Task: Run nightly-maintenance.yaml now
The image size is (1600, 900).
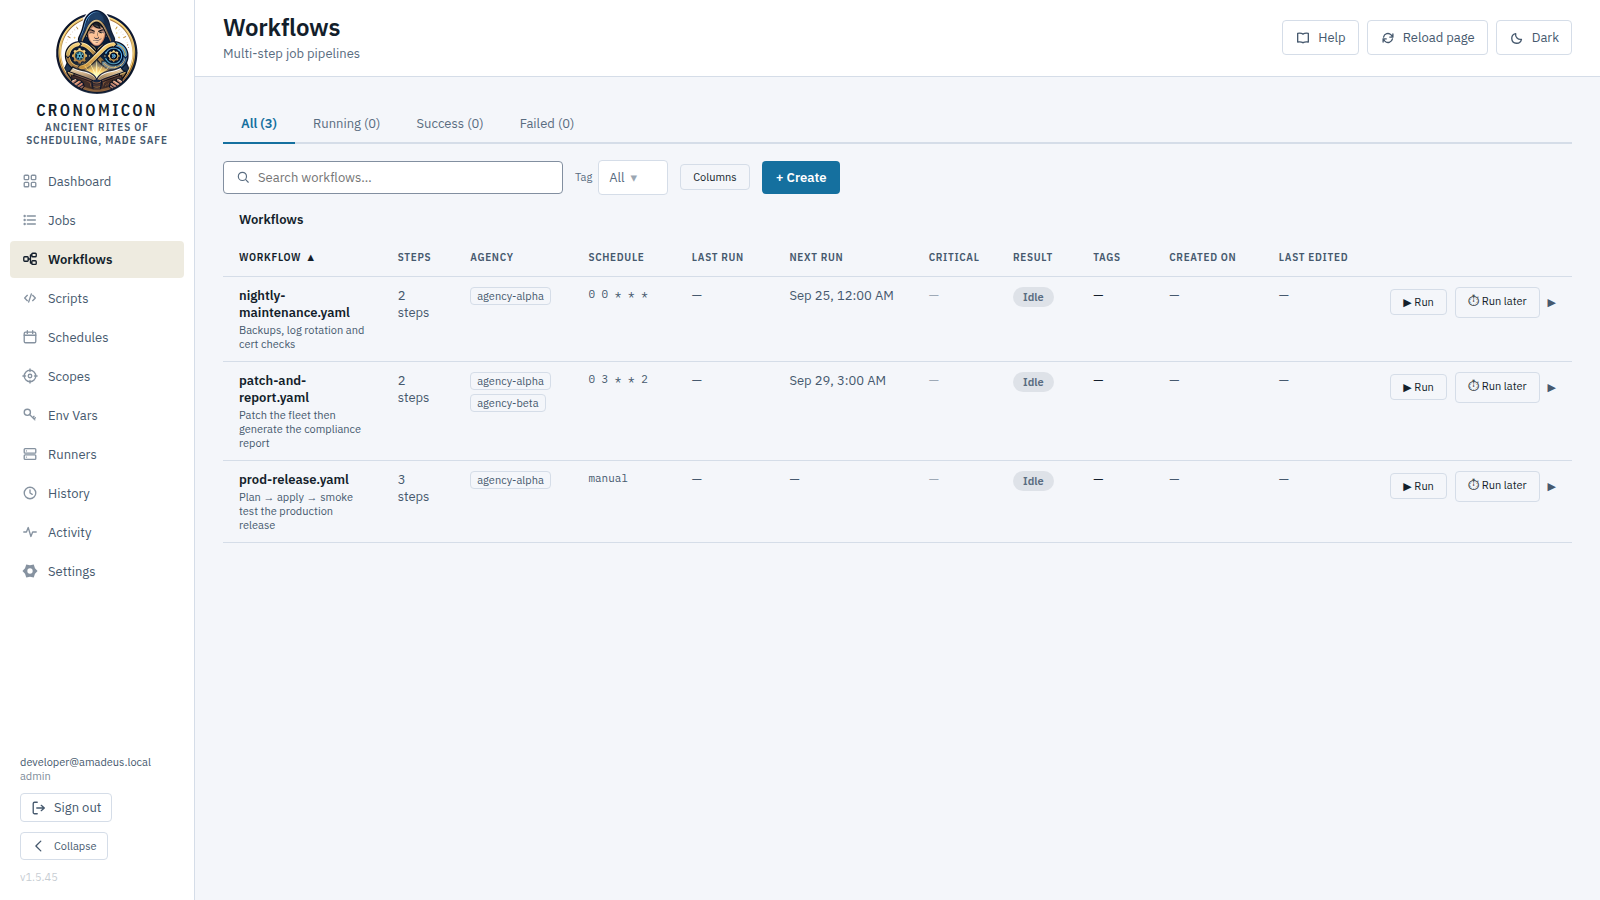Action: 1418,302
